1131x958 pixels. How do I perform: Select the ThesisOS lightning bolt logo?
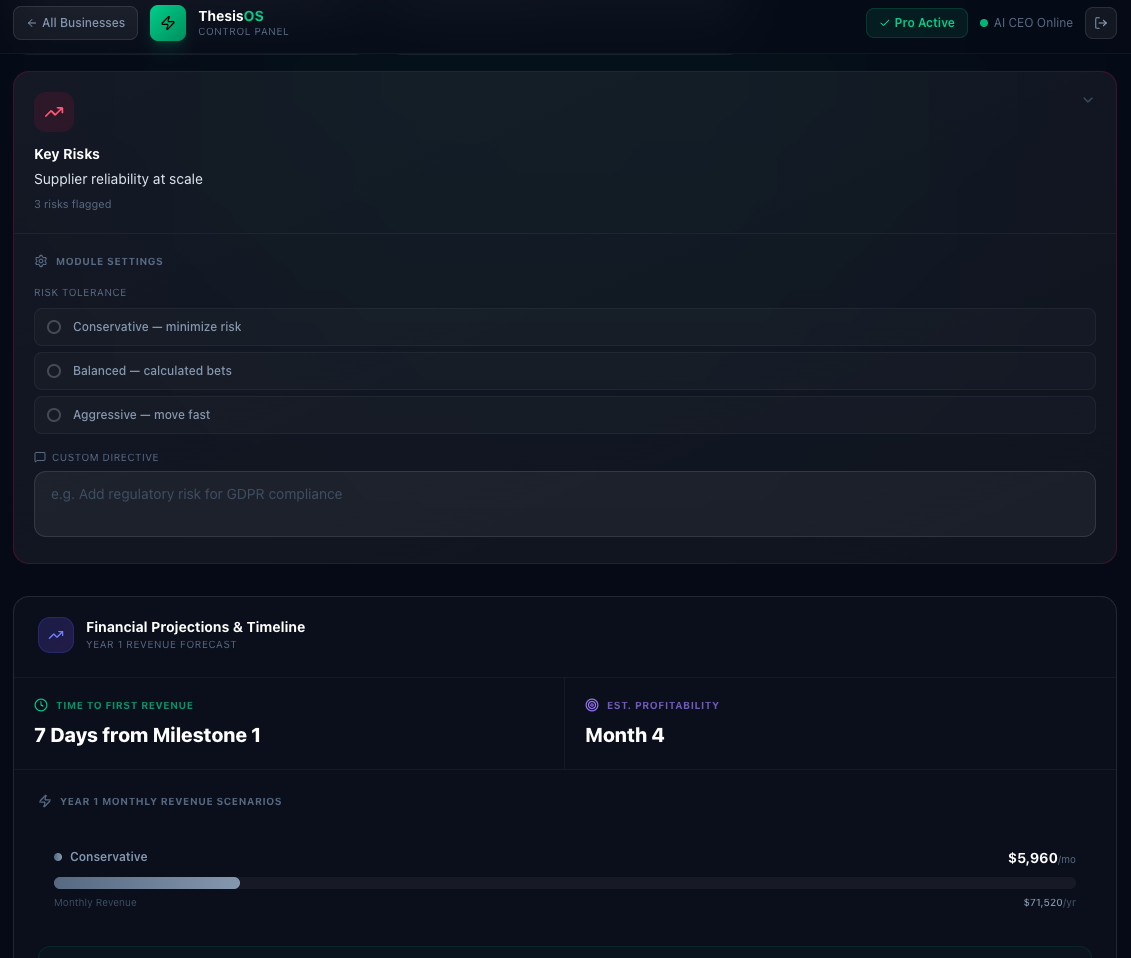point(168,22)
